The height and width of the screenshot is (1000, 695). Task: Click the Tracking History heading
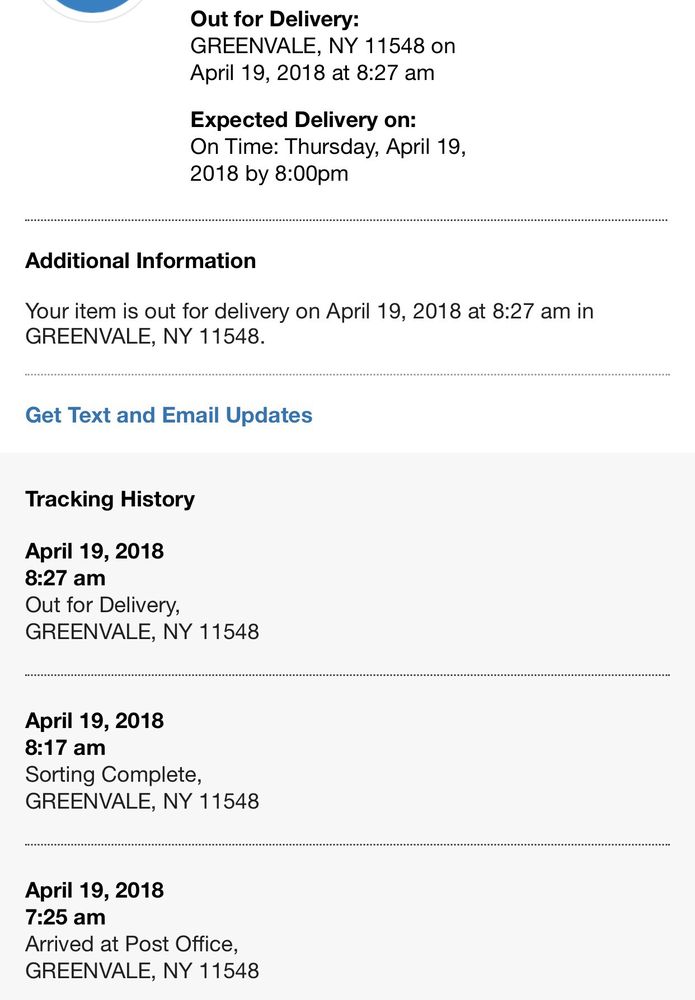[x=110, y=498]
